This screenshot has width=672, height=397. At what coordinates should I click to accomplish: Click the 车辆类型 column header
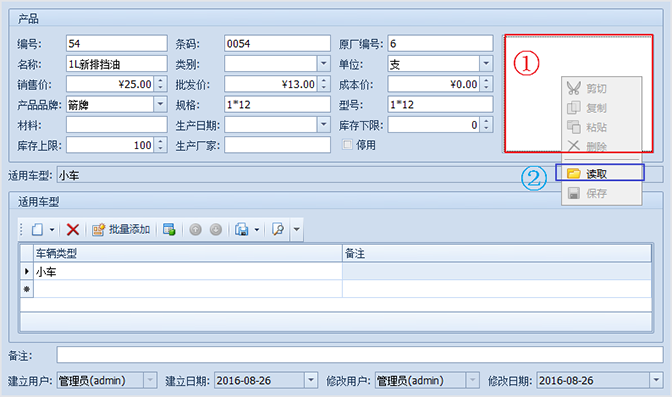click(188, 253)
